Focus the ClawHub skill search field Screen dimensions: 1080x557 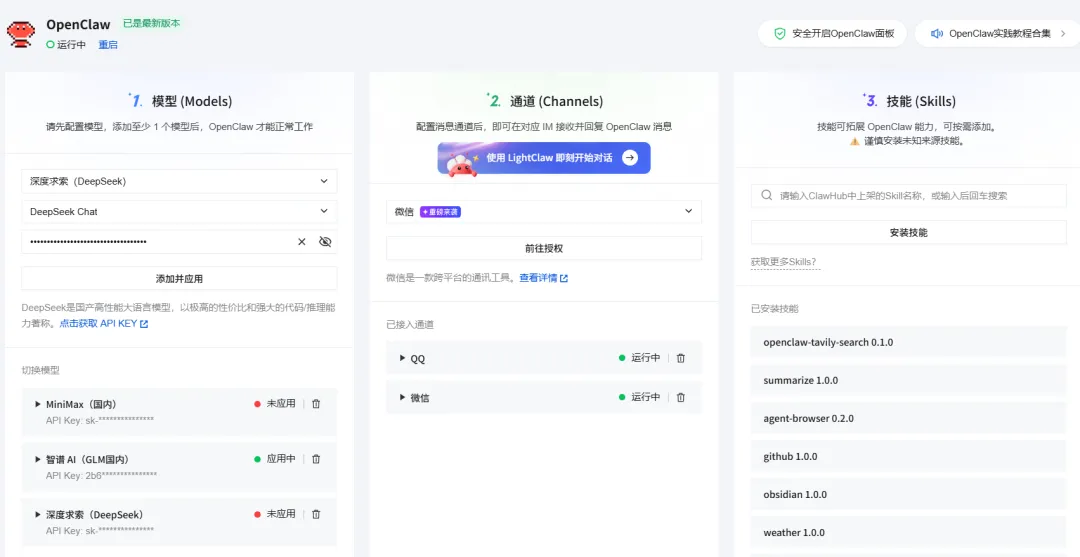pyautogui.click(x=908, y=196)
